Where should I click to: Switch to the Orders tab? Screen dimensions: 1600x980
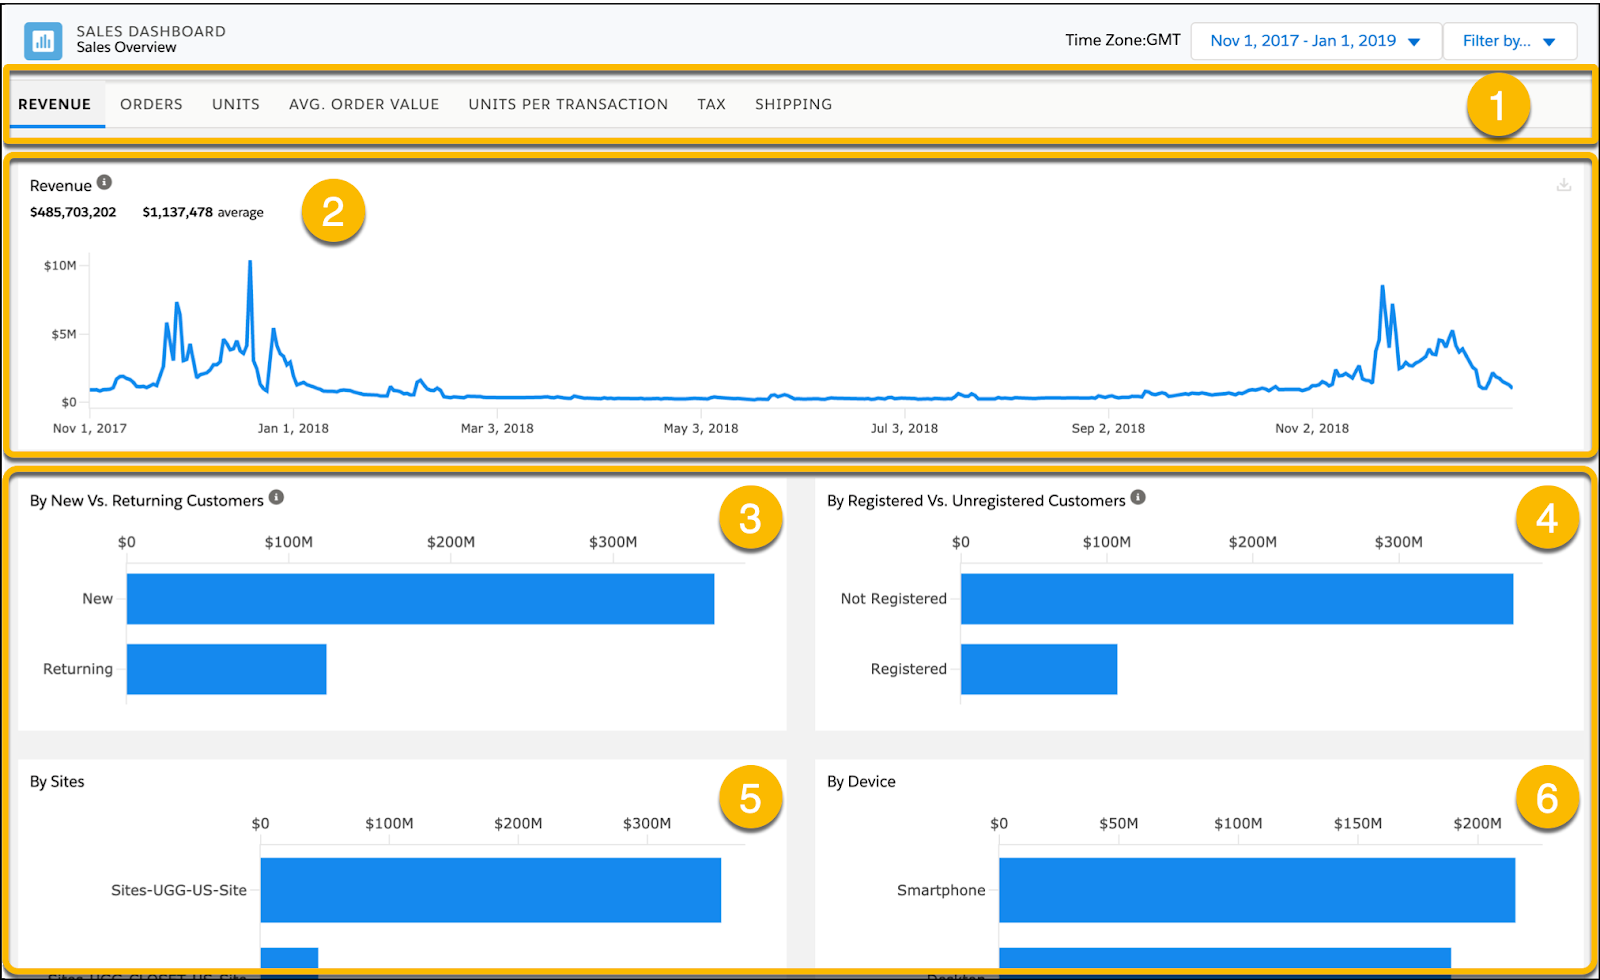click(x=151, y=104)
